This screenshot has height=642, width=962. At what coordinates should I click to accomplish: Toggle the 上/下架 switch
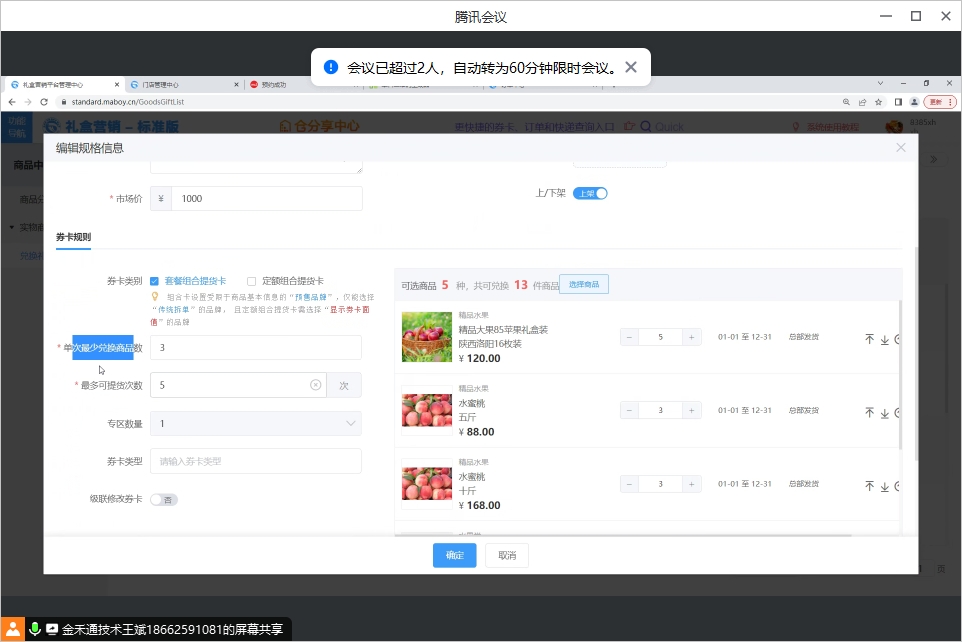click(x=590, y=193)
